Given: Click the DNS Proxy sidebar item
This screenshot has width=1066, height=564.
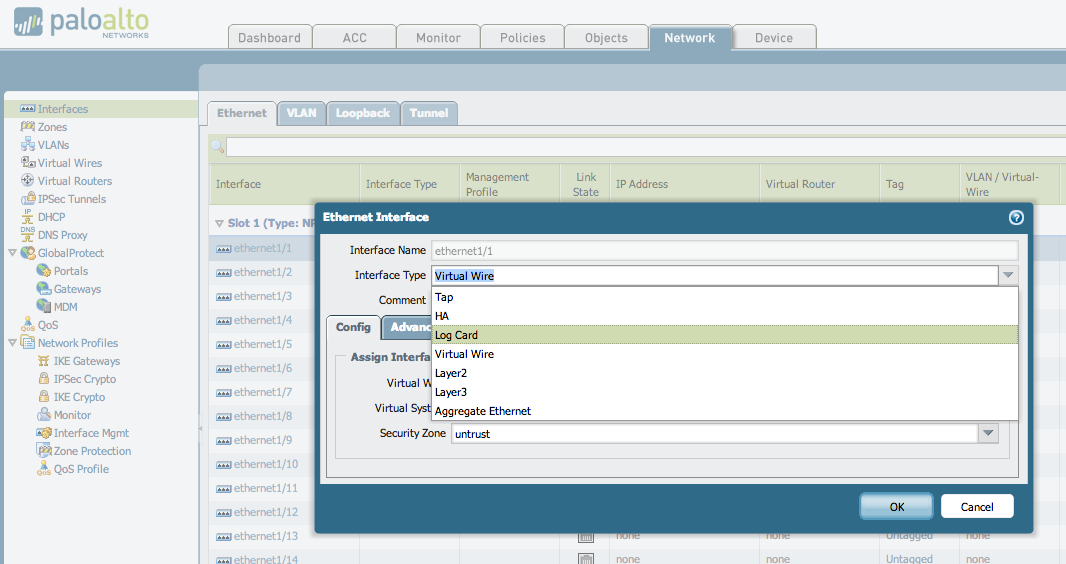Looking at the screenshot, I should 62,235.
